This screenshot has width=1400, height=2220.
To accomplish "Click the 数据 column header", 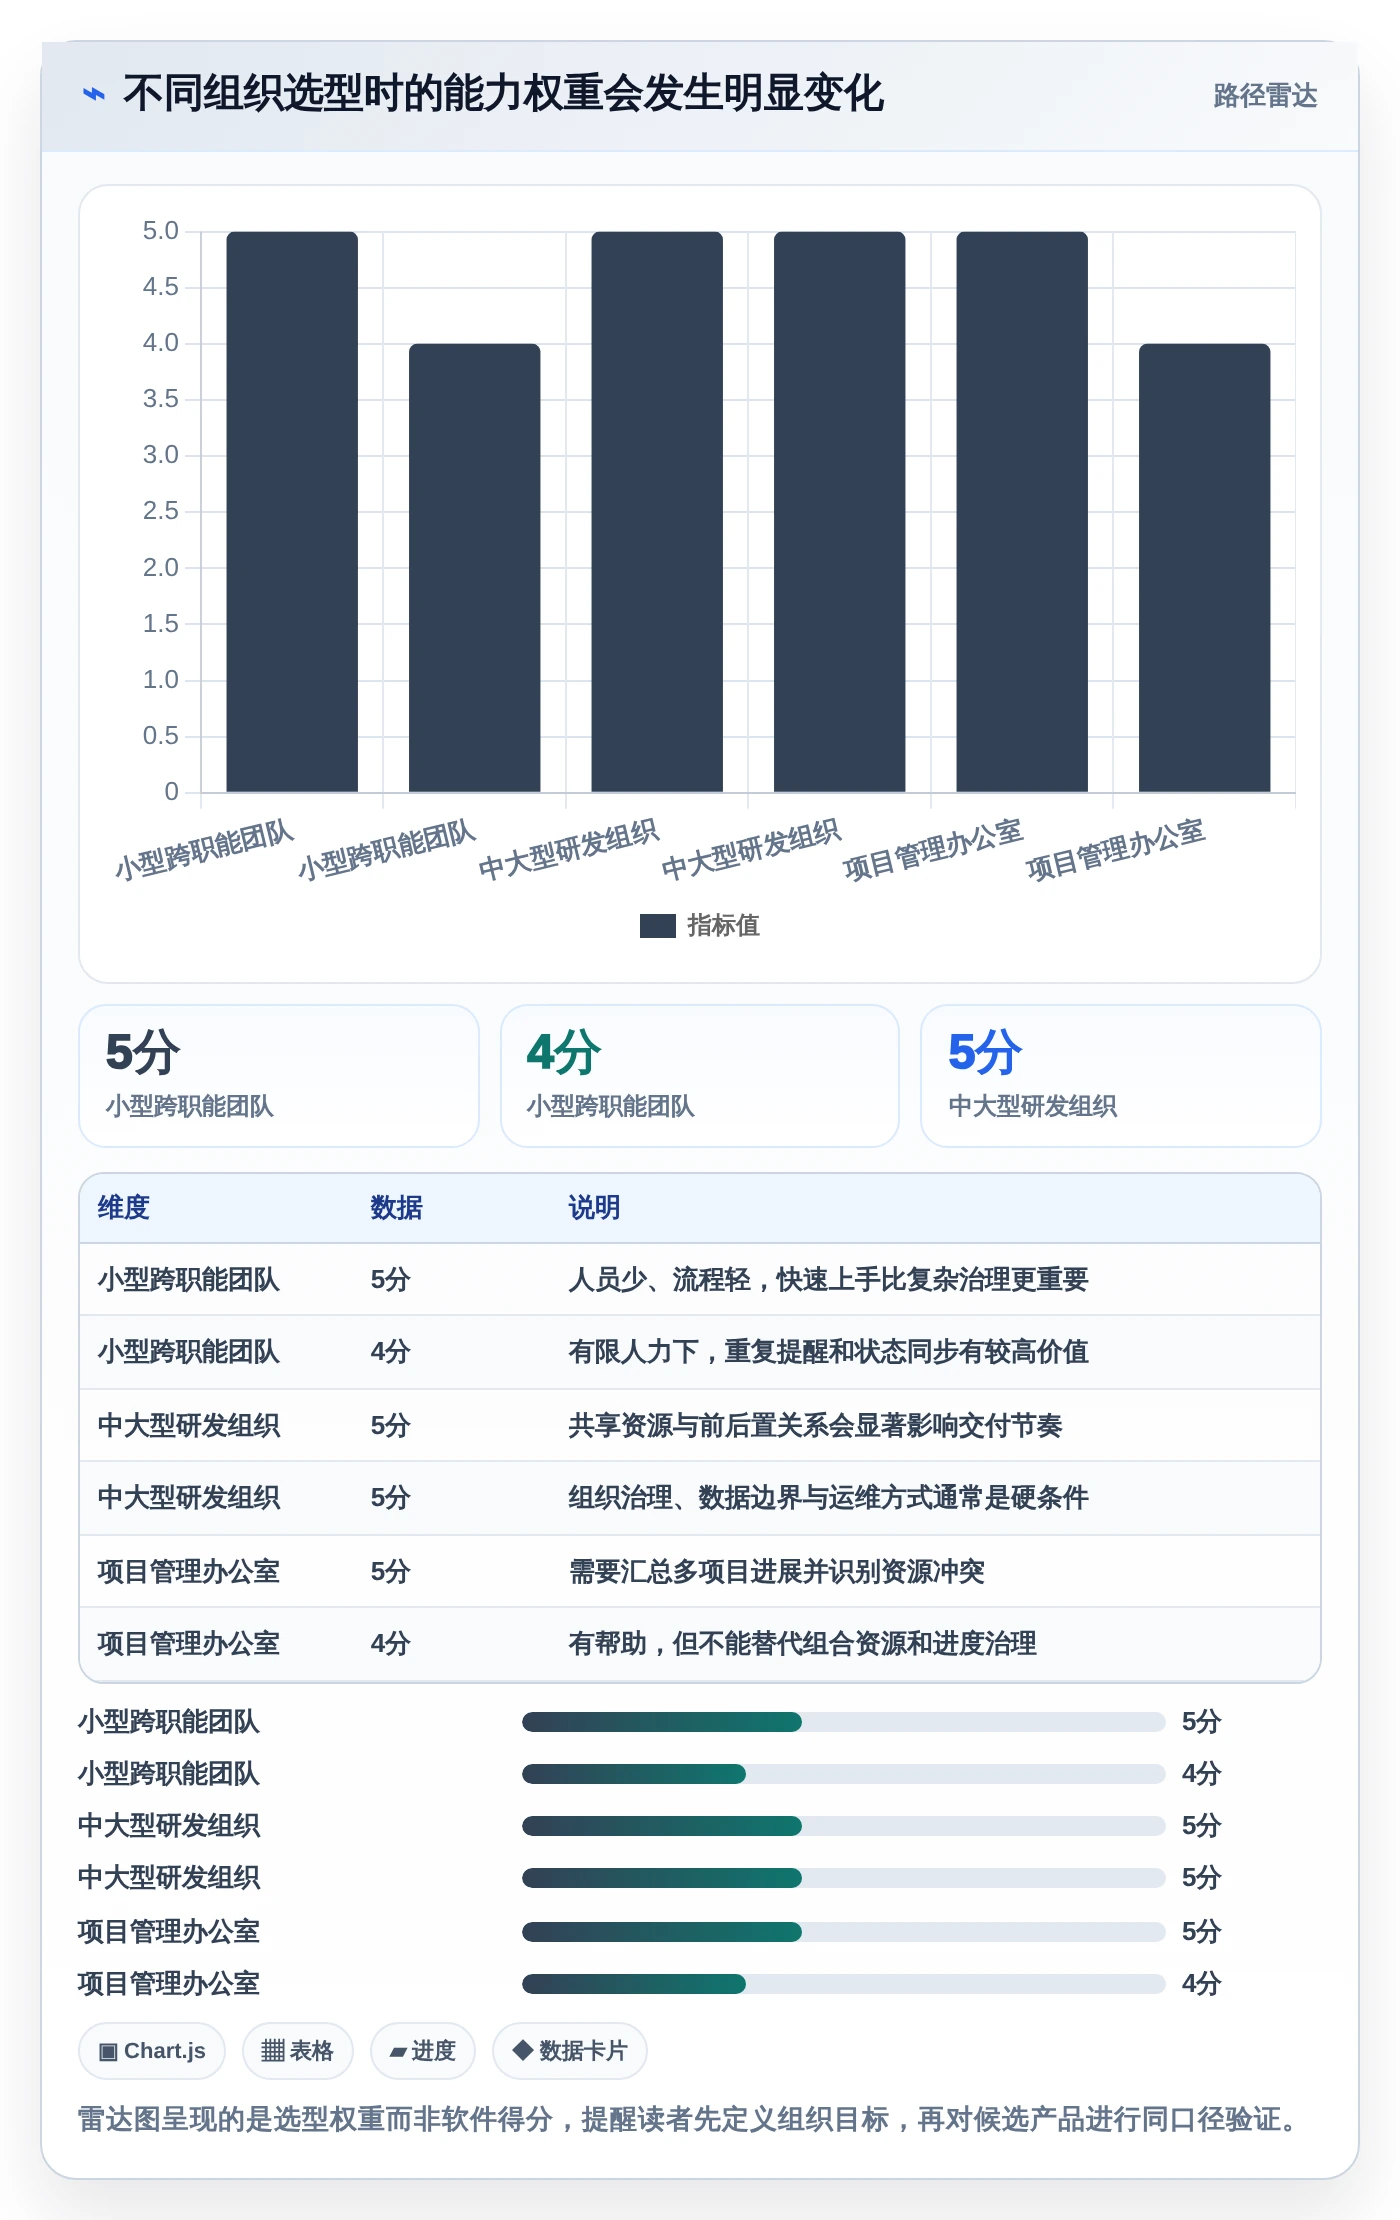I will 397,1208.
